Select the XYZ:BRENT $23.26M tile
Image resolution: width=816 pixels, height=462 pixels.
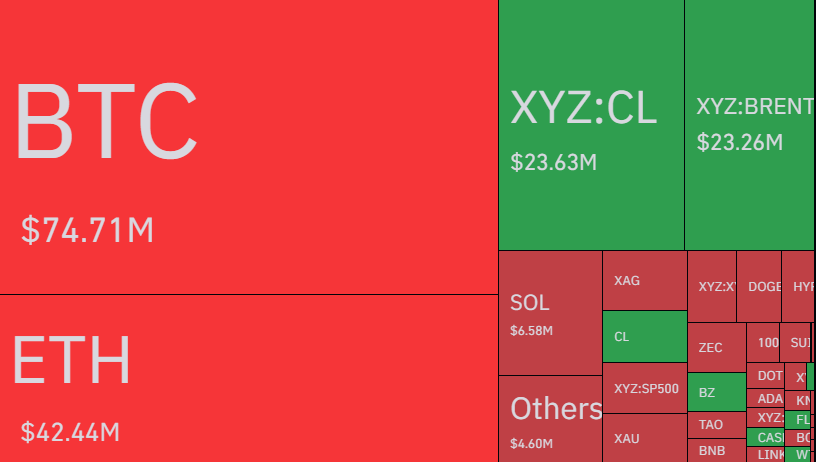[x=749, y=125]
